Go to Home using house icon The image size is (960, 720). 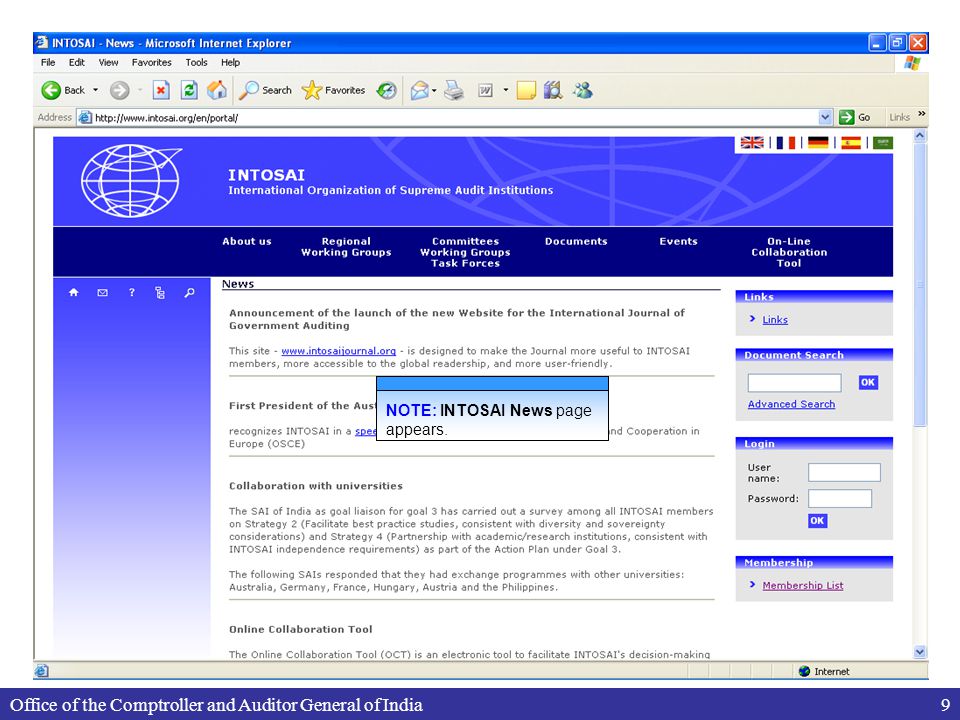[x=217, y=91]
